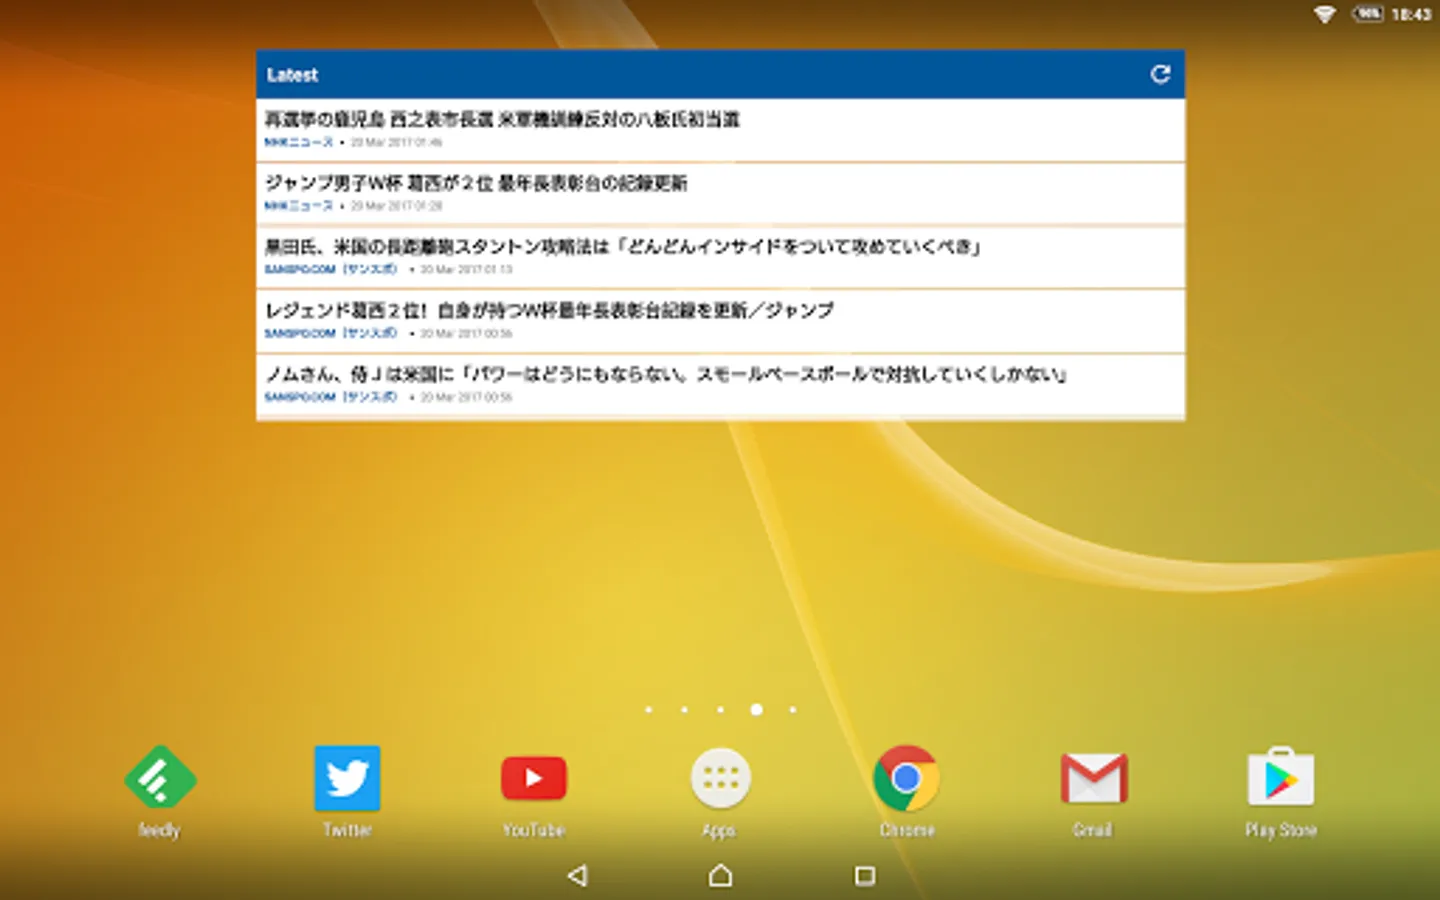Tap NHKニュース source under the ジャンプ男子W杯 headline
The image size is (1440, 900).
pyautogui.click(x=299, y=206)
